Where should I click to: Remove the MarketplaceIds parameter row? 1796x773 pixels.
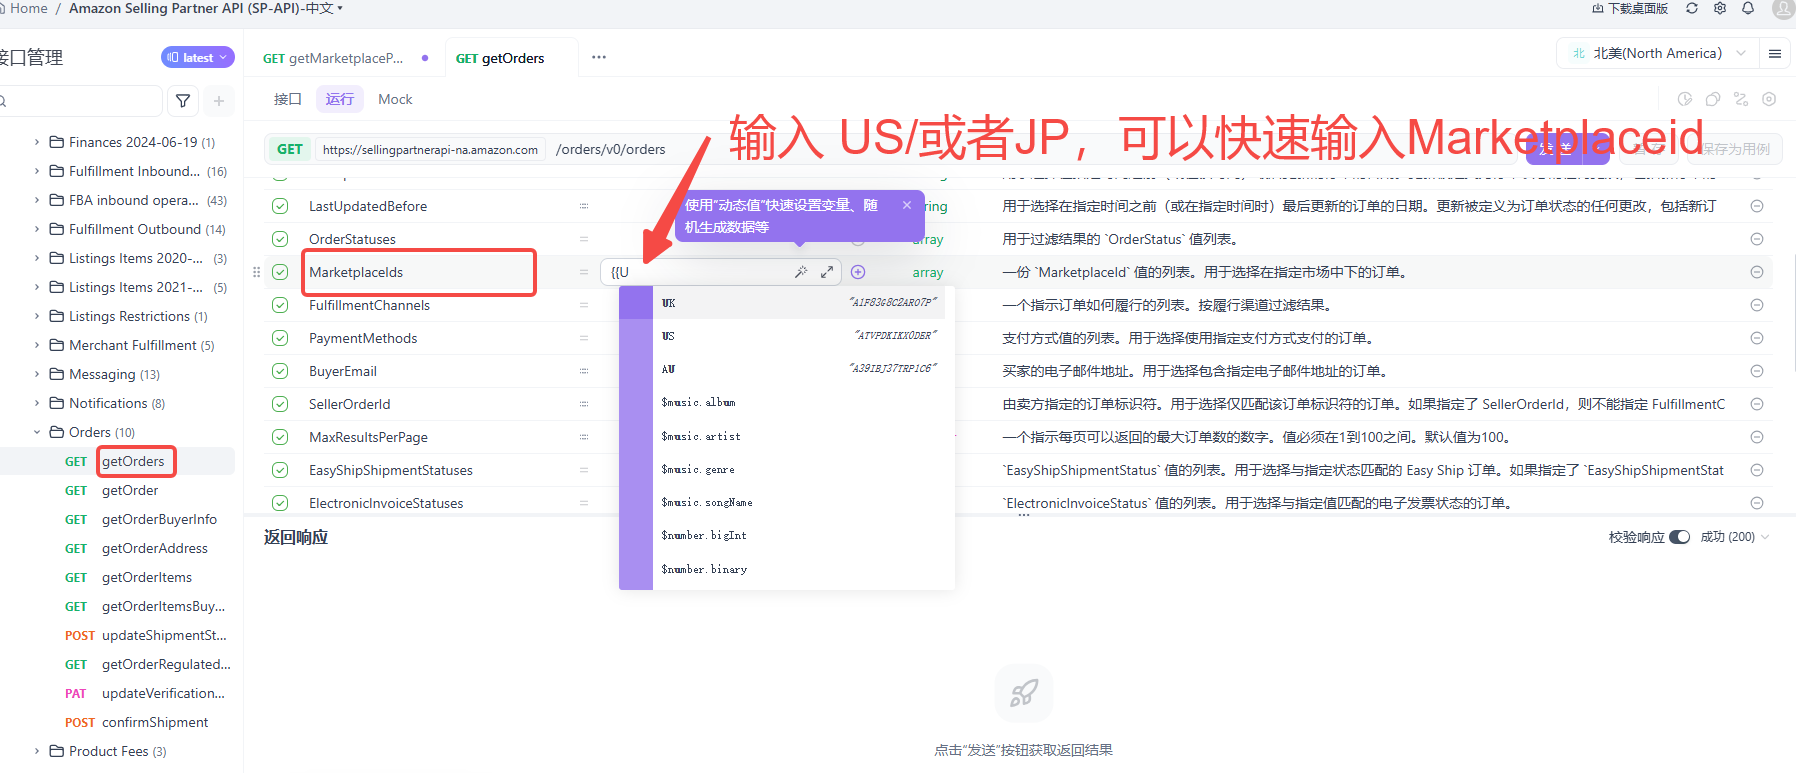tap(1757, 272)
